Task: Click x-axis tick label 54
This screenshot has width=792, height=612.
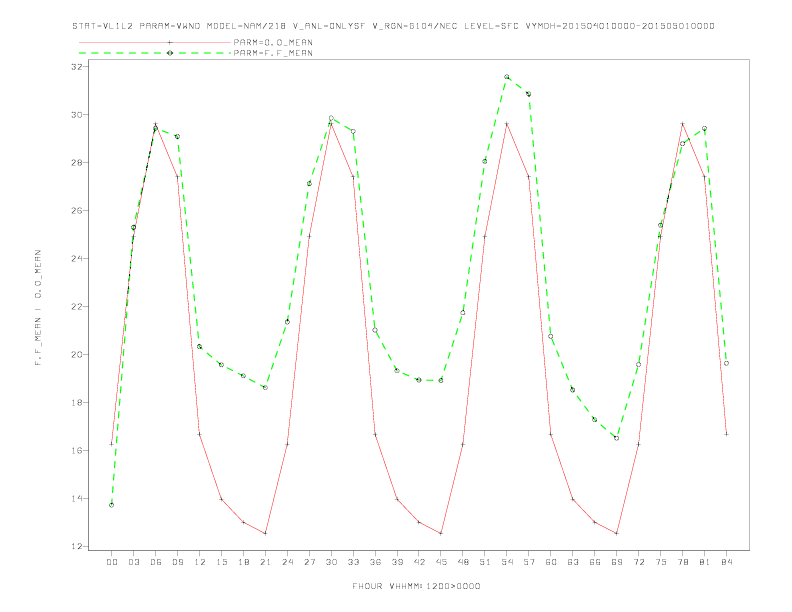Action: coord(507,562)
